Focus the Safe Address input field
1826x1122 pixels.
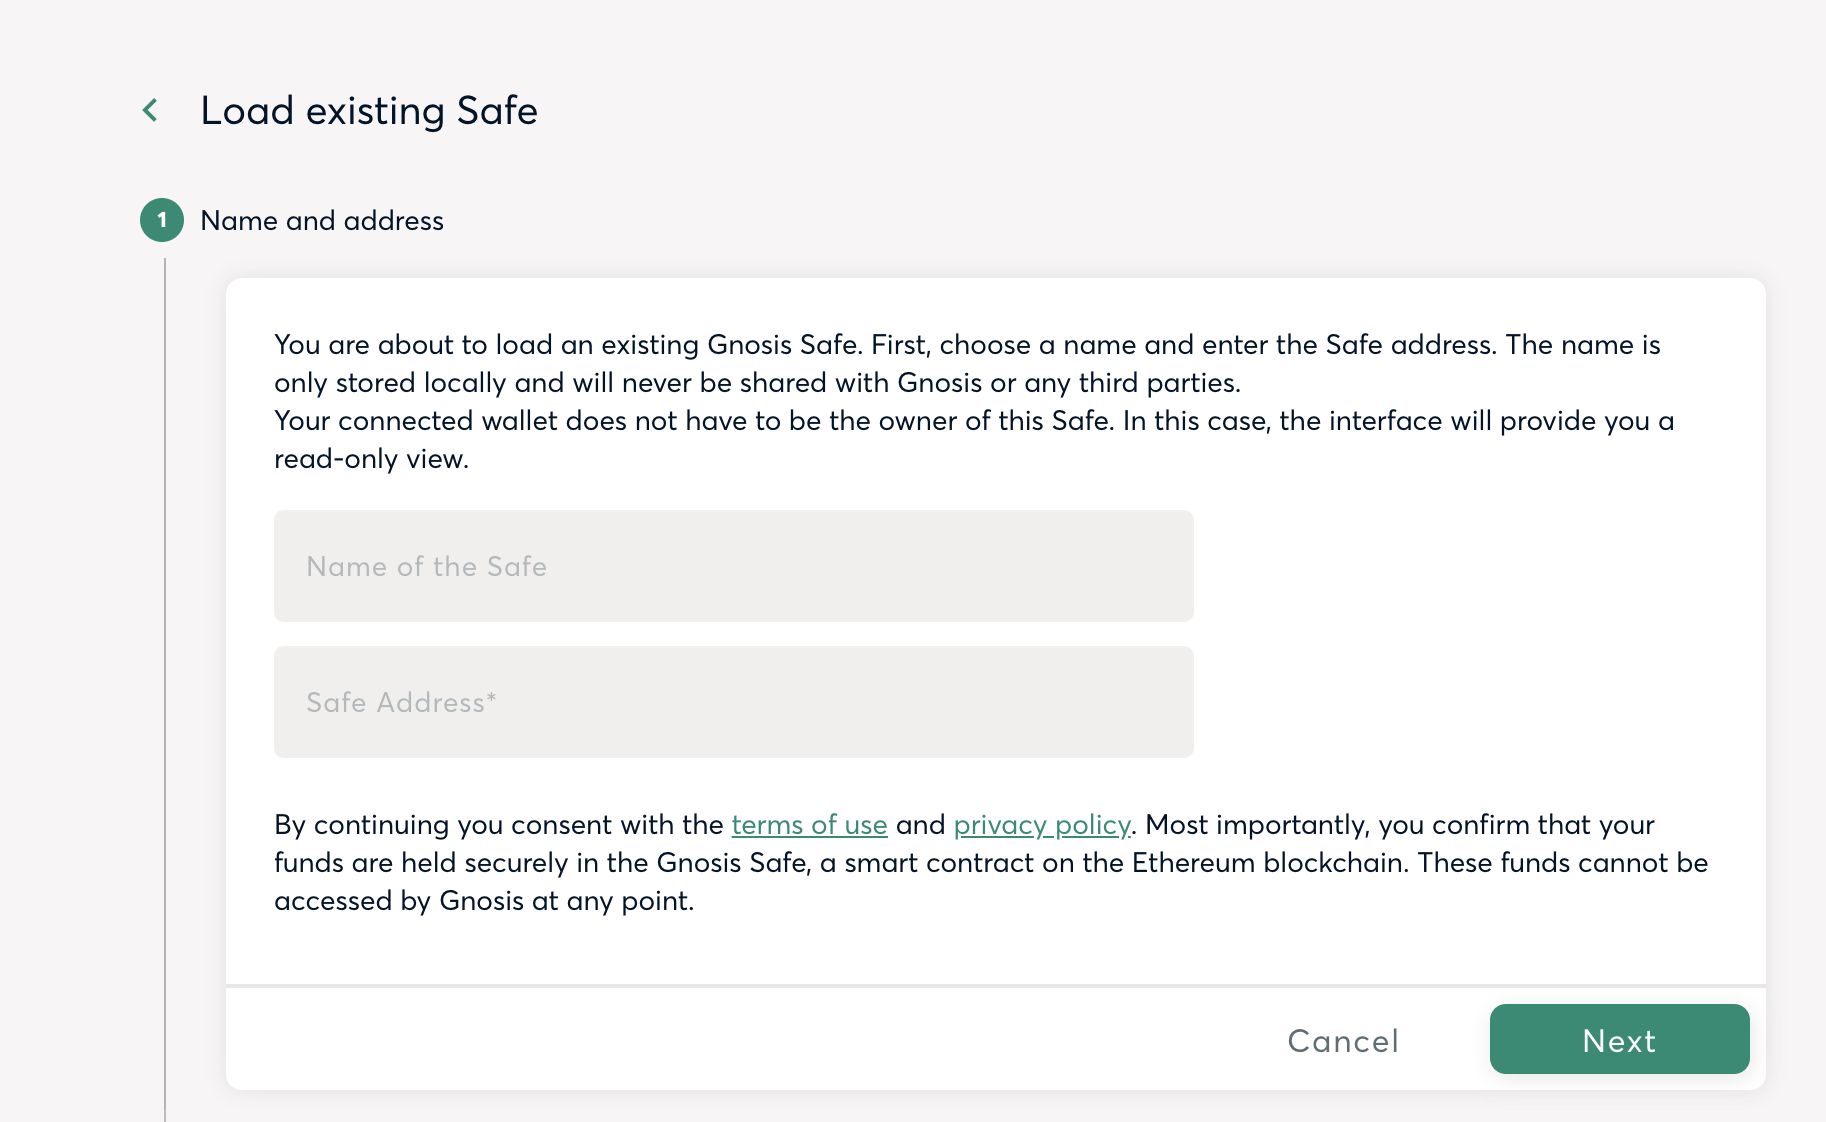[x=734, y=702]
